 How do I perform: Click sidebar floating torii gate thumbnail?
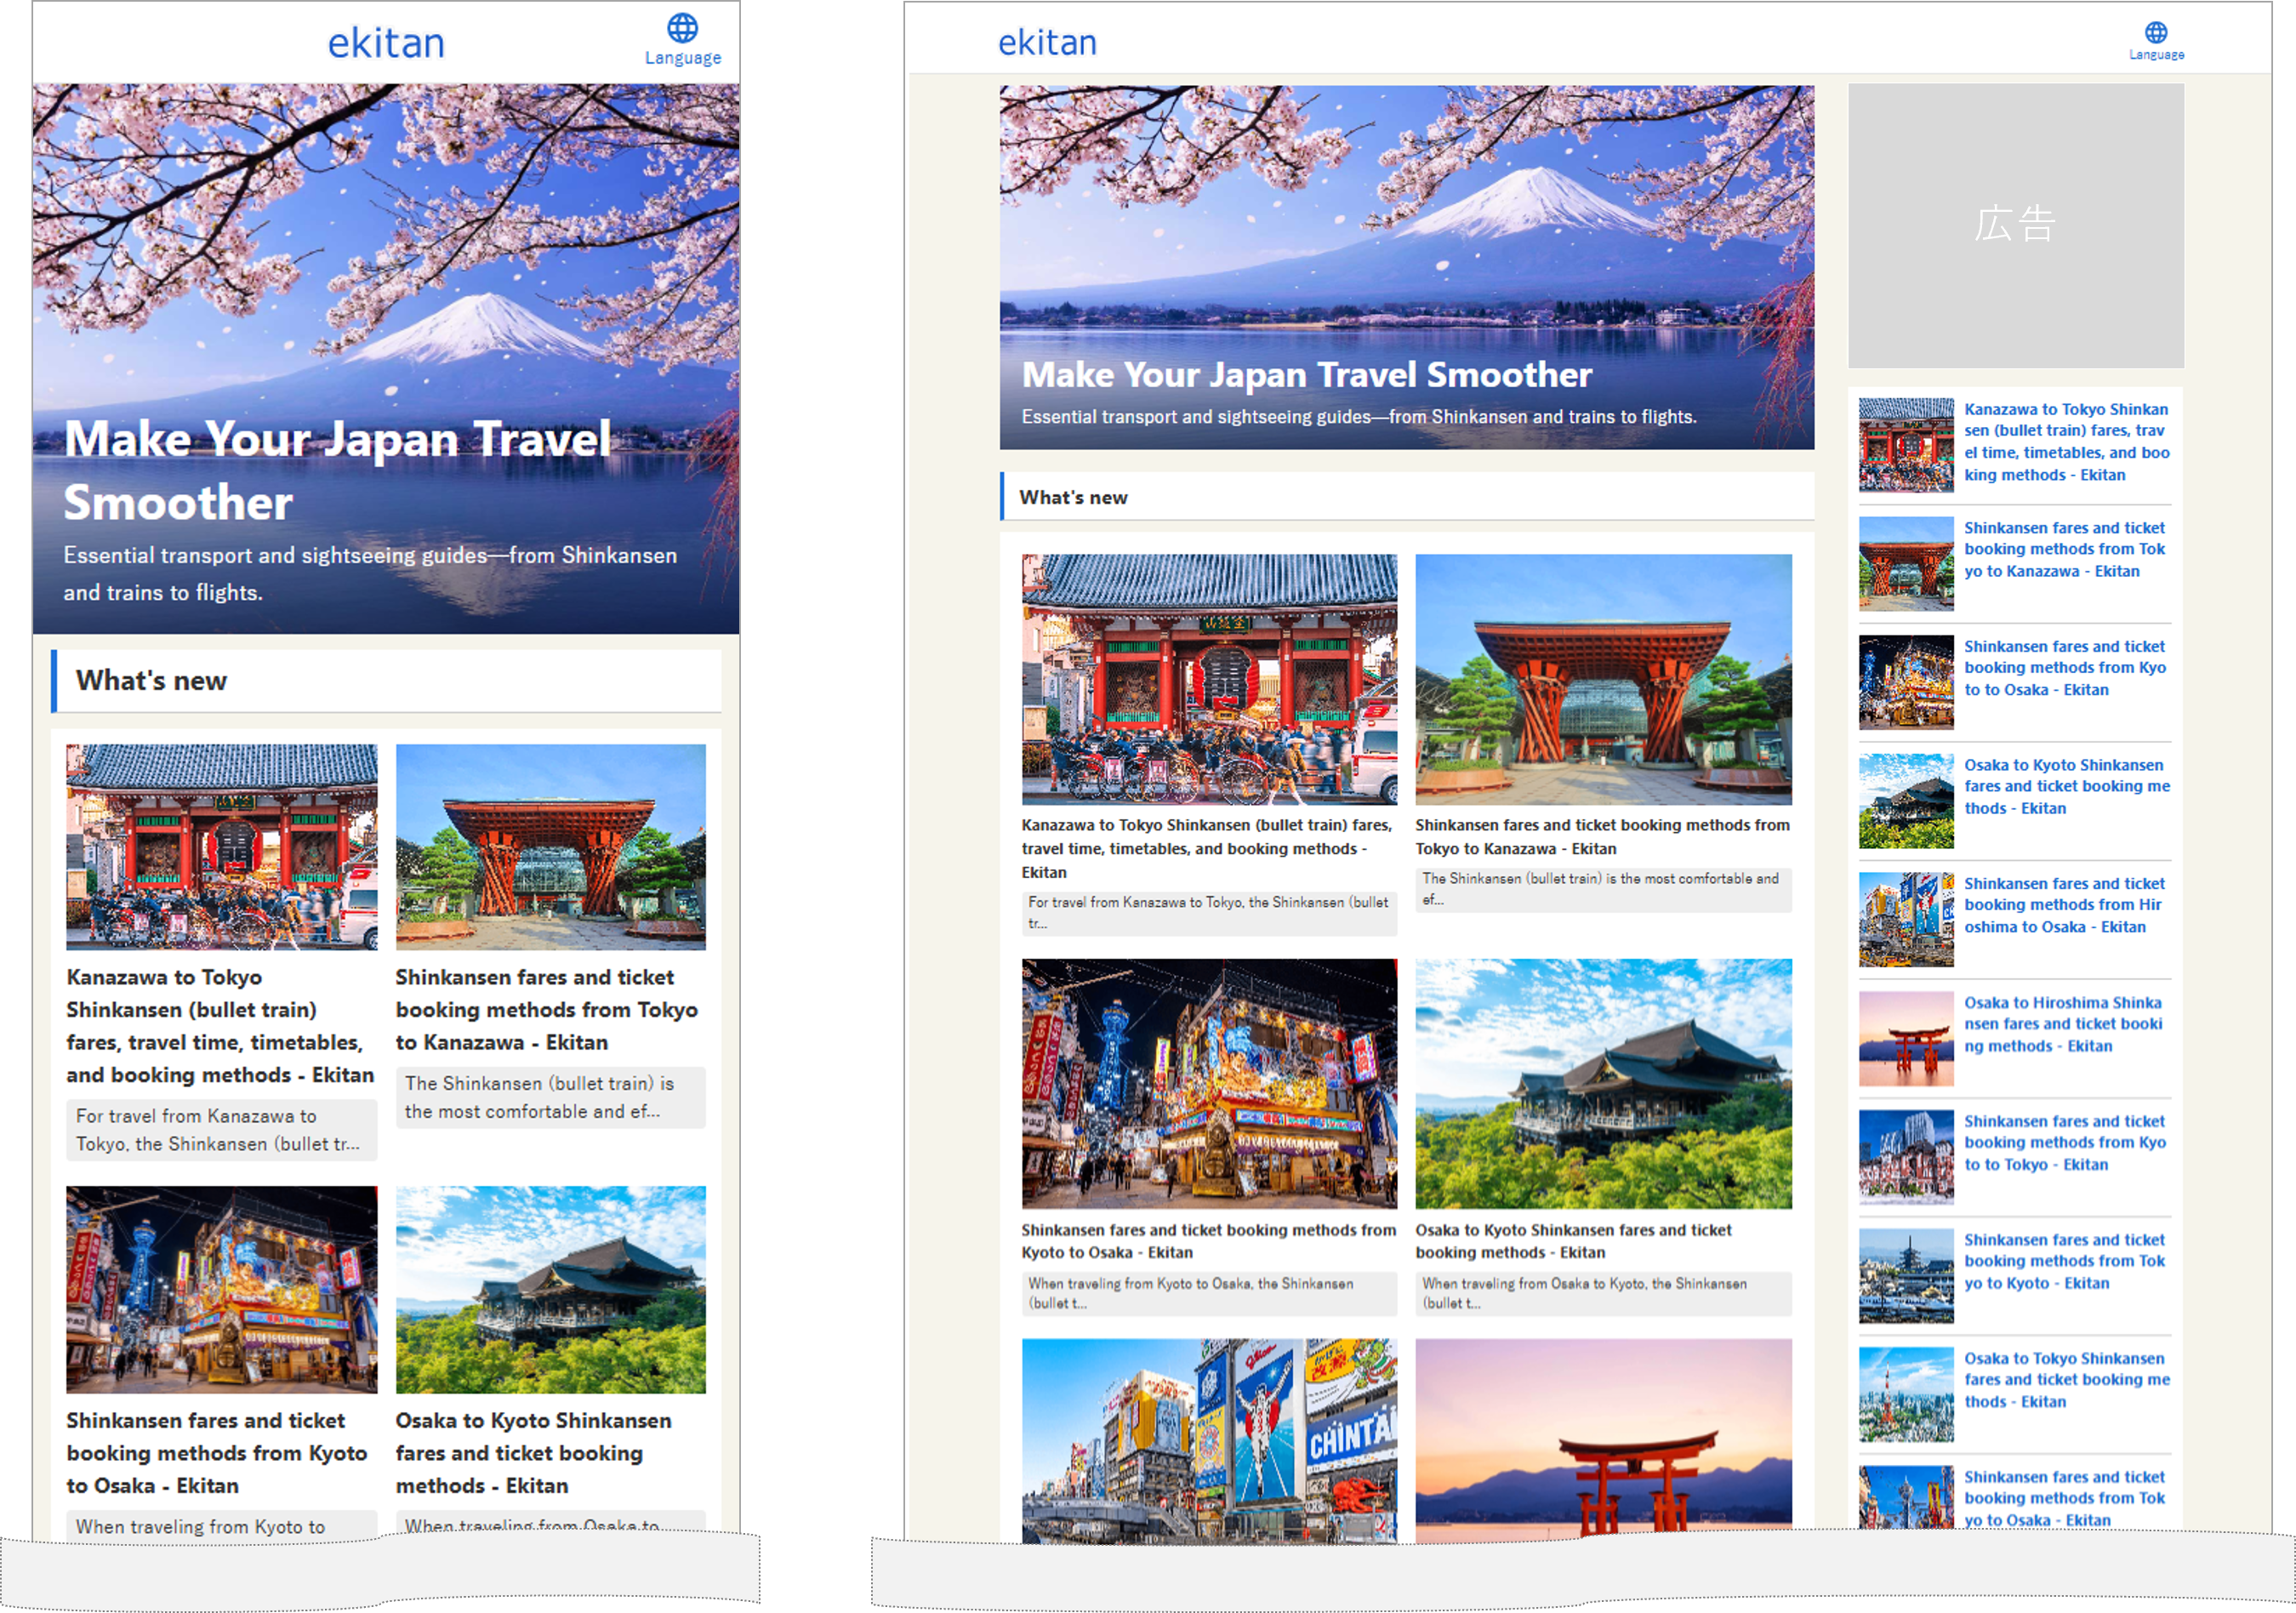tap(1905, 1038)
